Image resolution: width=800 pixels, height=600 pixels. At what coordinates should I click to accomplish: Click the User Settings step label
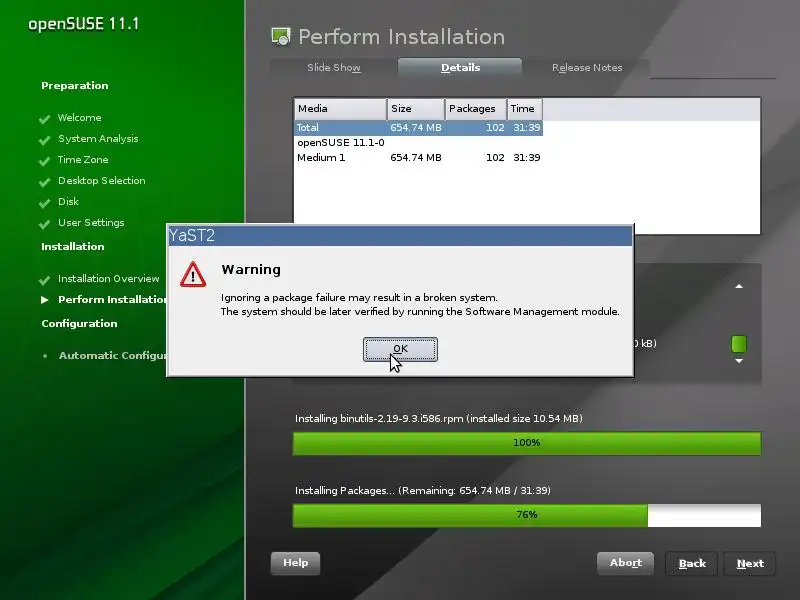coord(91,222)
